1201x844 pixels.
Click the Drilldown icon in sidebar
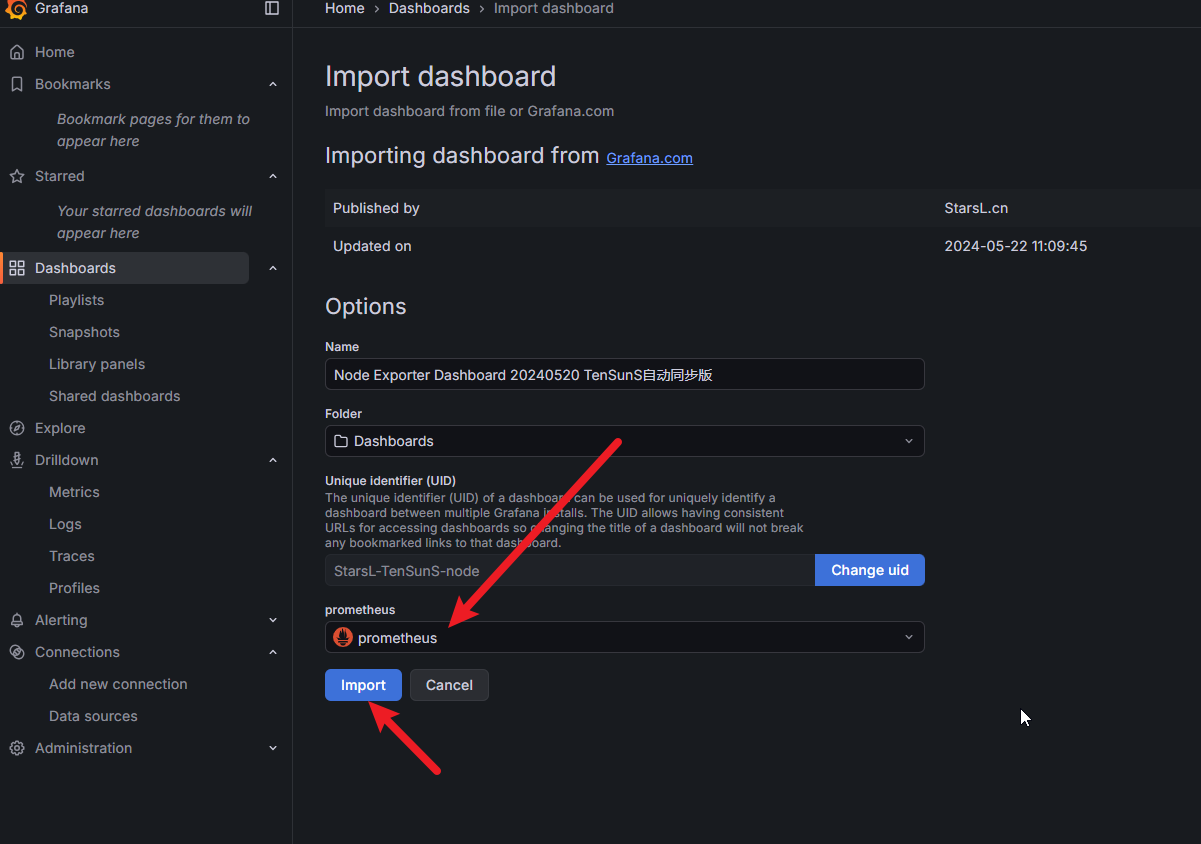pyautogui.click(x=17, y=460)
